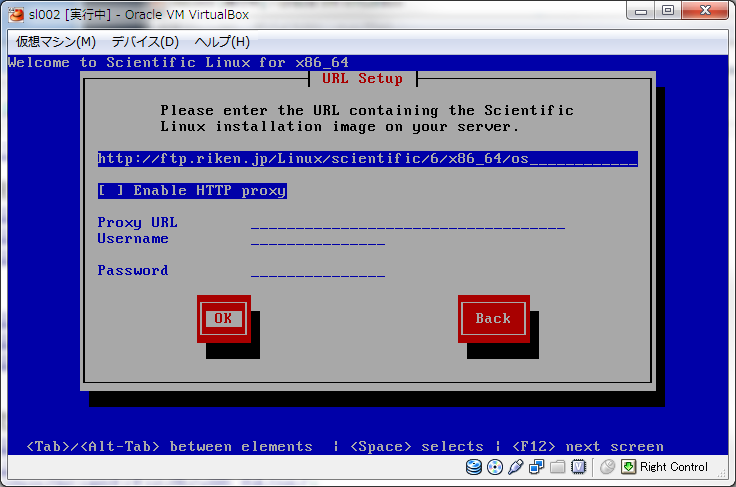Go back with the Back button
This screenshot has height=487, width=736.
(x=493, y=319)
